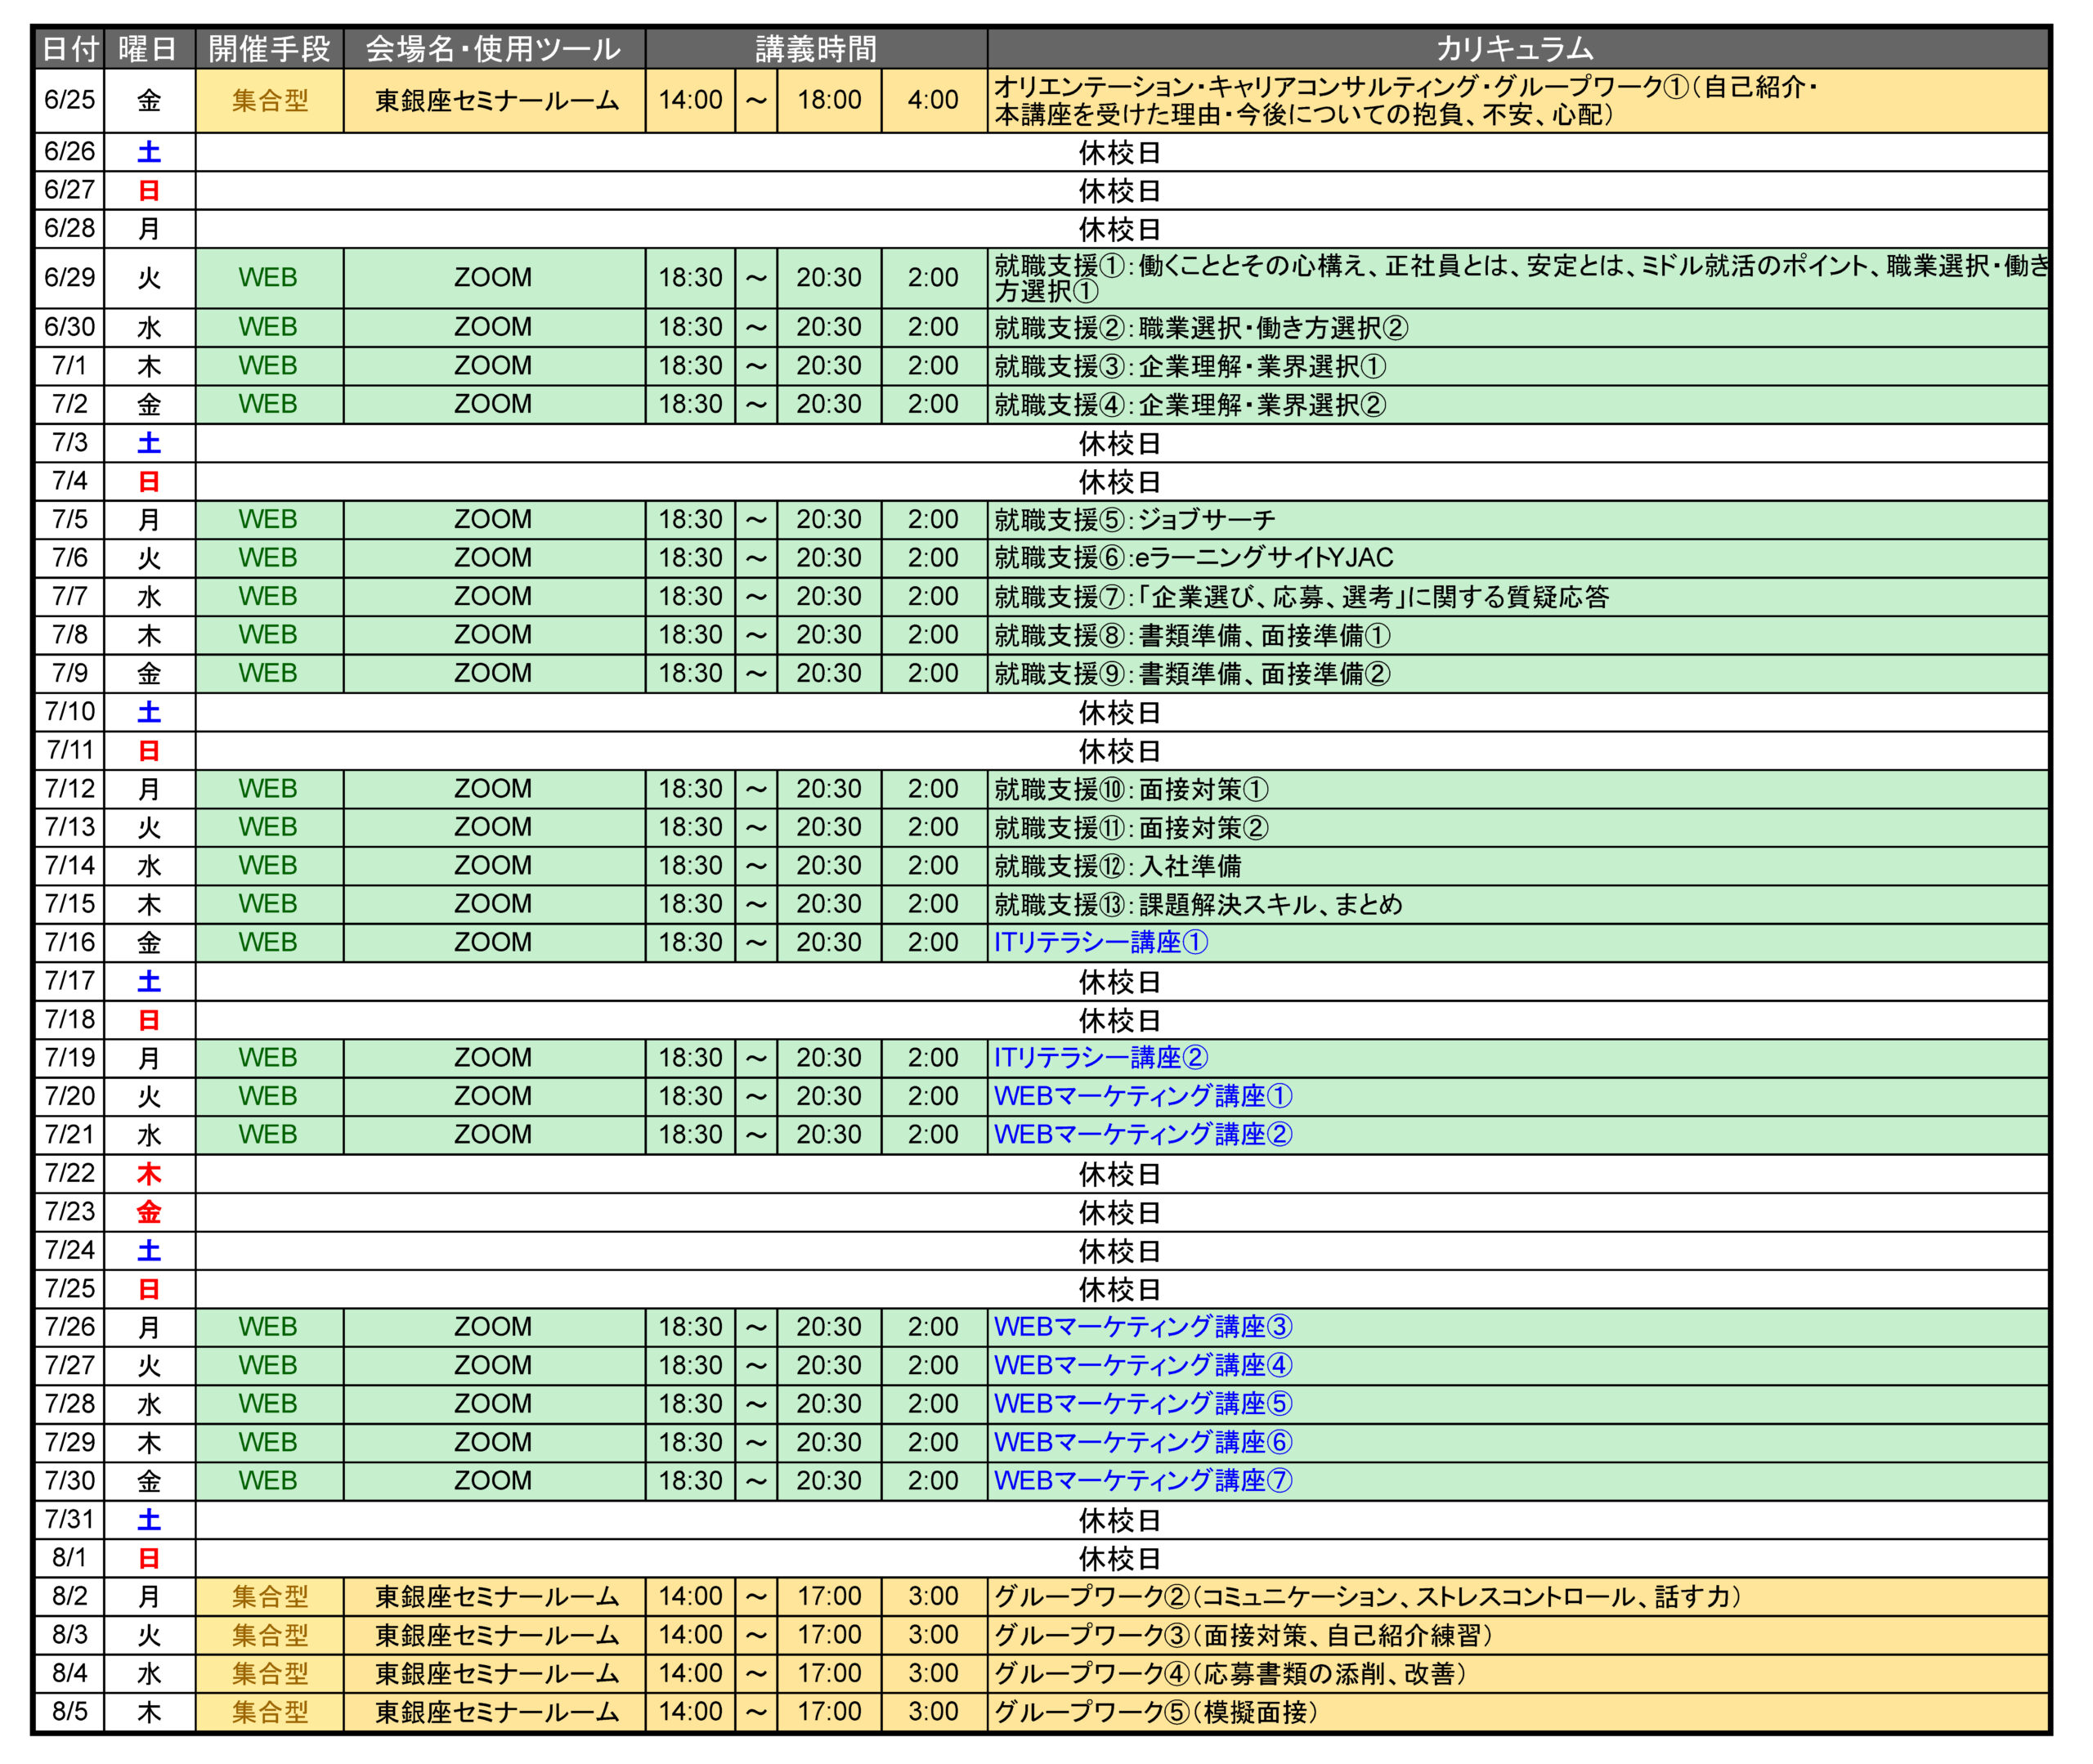
Task: Select the 会場名・使用ツール column header
Action: pos(494,49)
